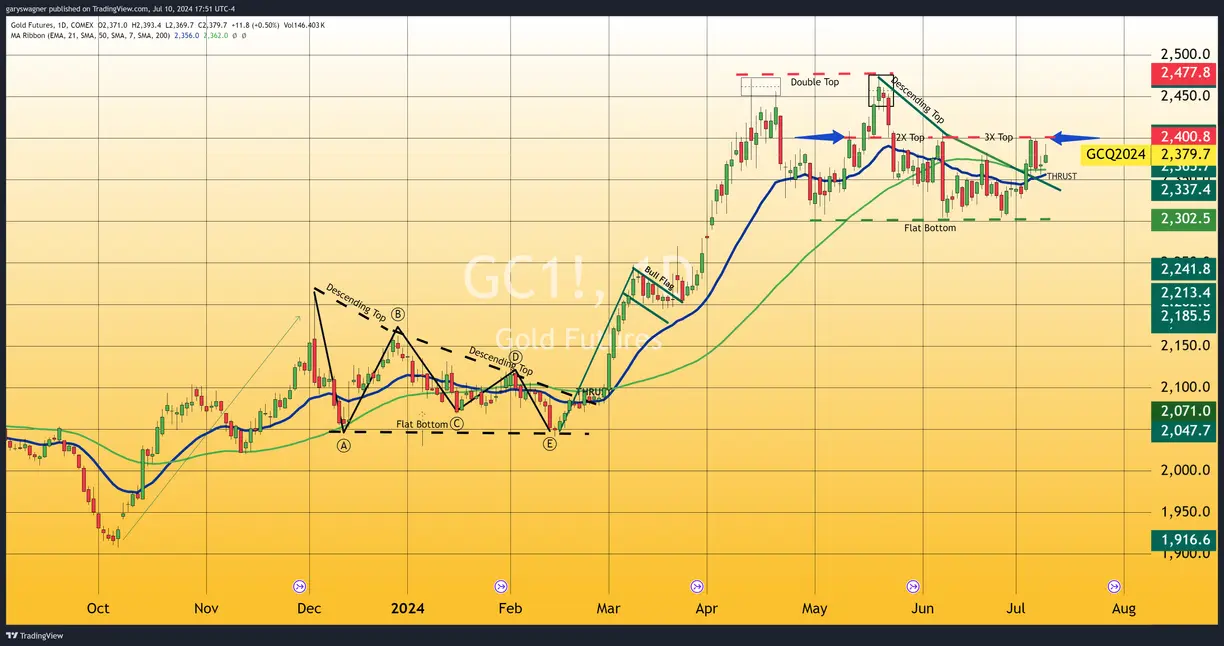Select the circled E wave label
The width and height of the screenshot is (1224, 646).
point(550,443)
